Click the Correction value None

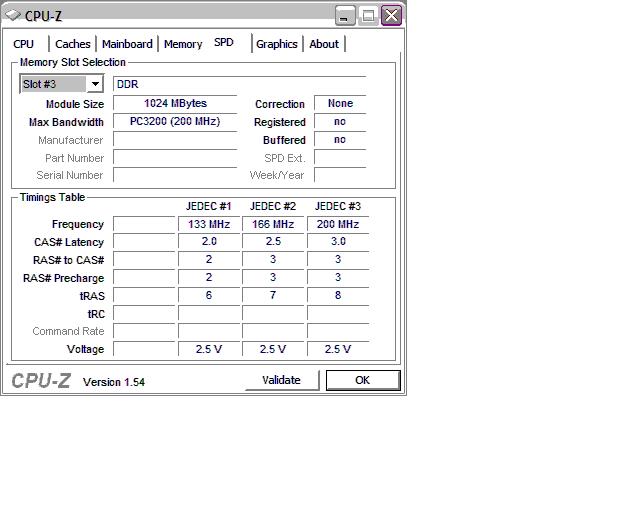click(x=340, y=103)
